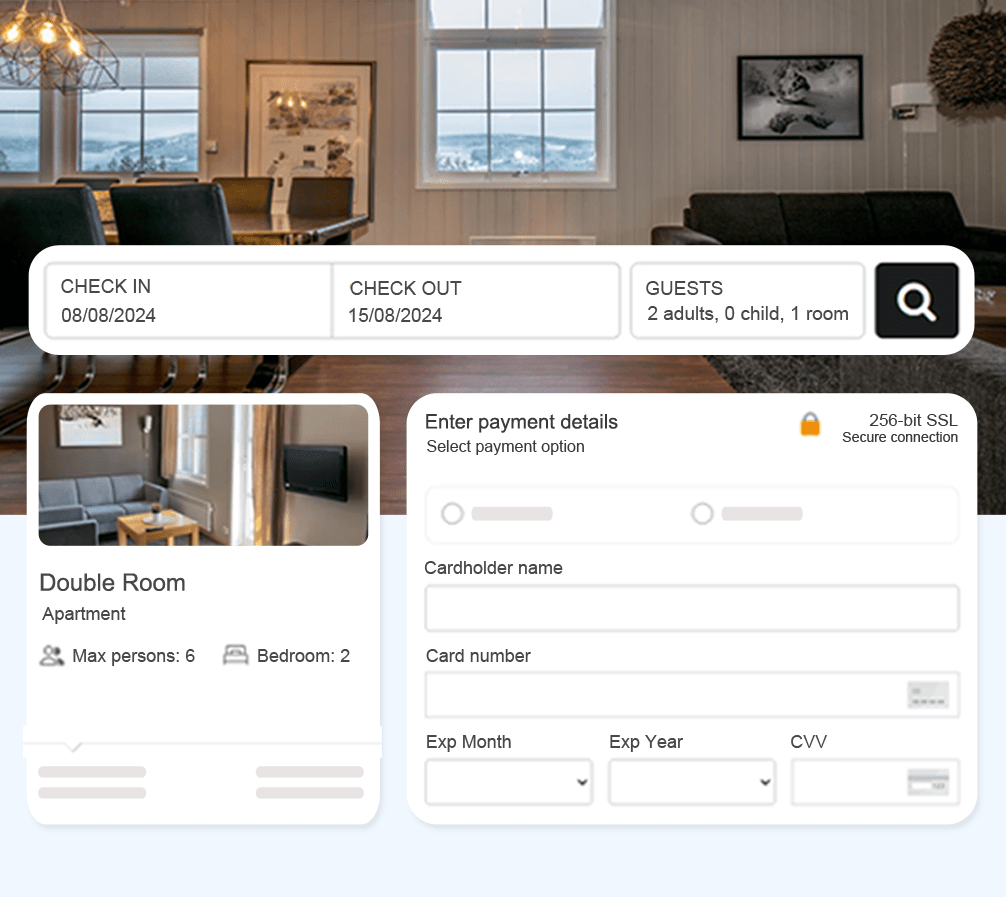This screenshot has width=1006, height=897.
Task: Open the Guests selector field
Action: (747, 300)
